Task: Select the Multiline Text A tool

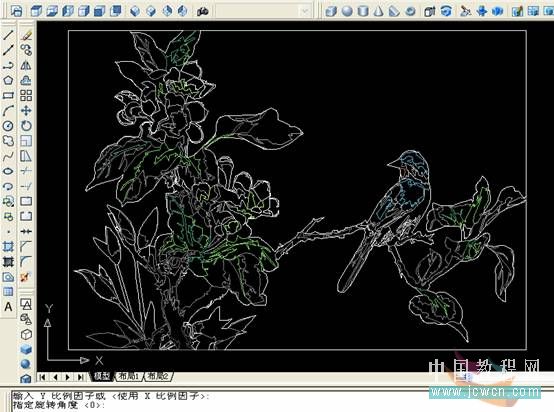Action: [8, 307]
